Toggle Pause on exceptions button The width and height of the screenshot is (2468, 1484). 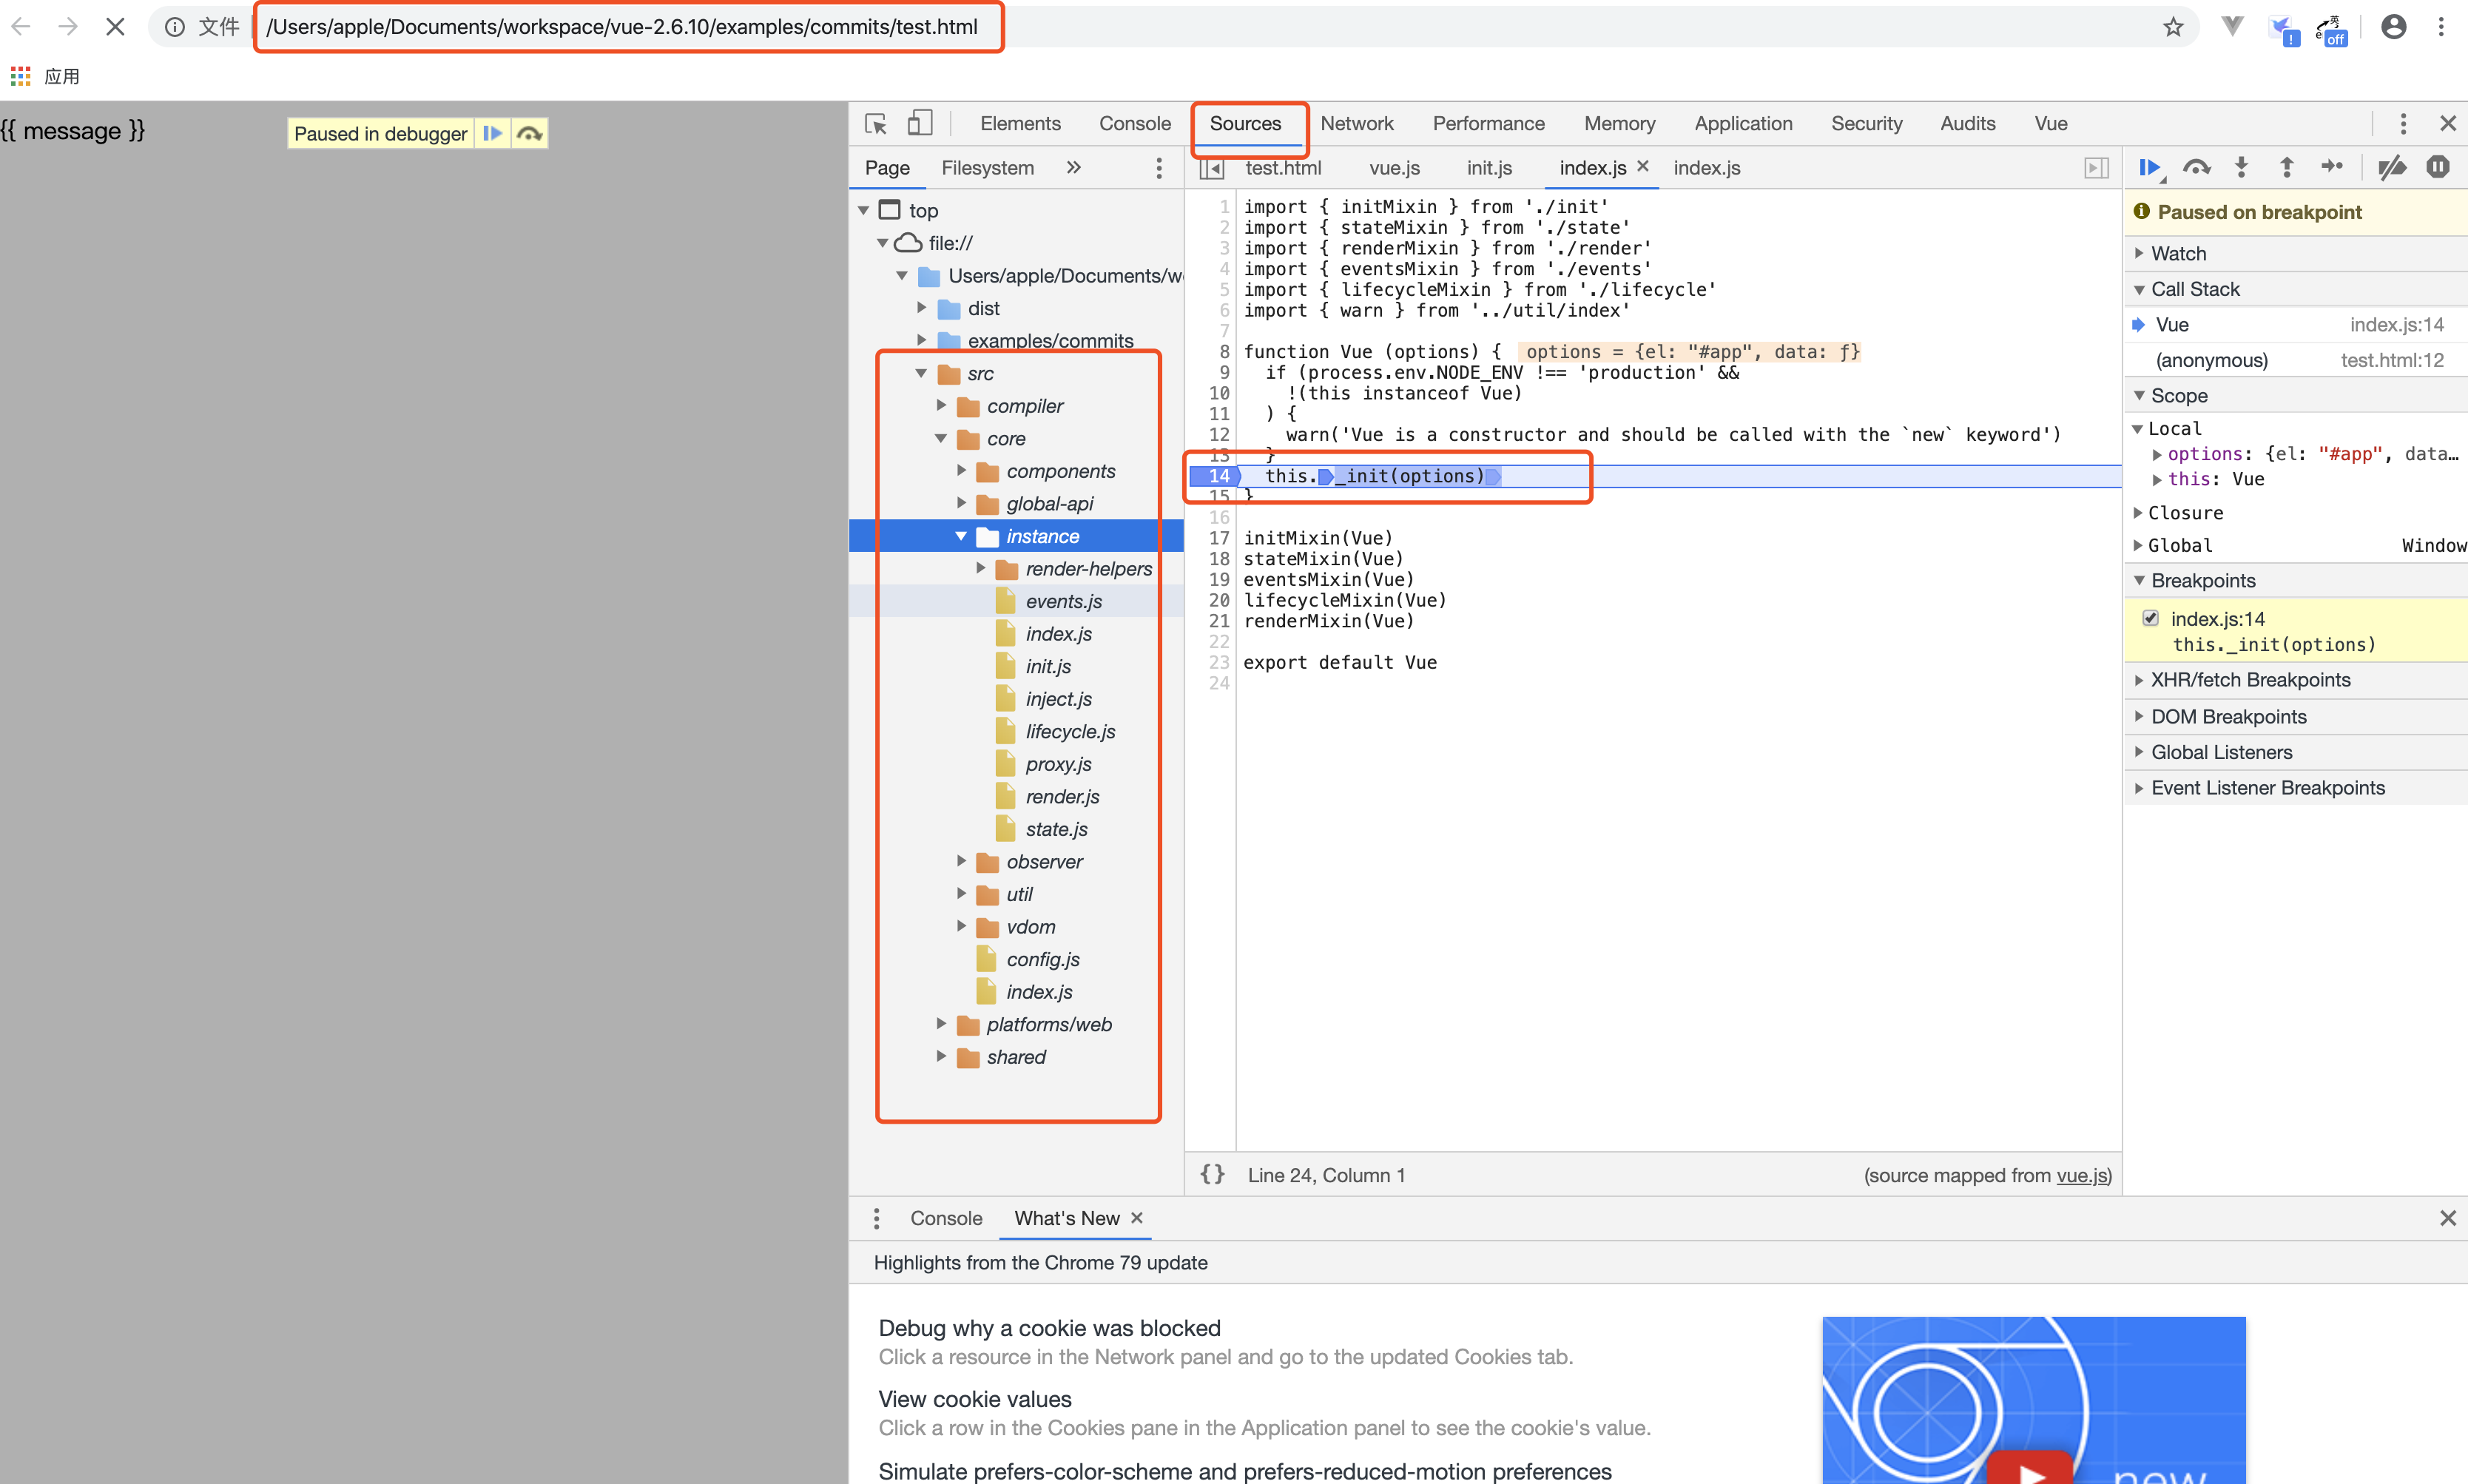point(2437,168)
